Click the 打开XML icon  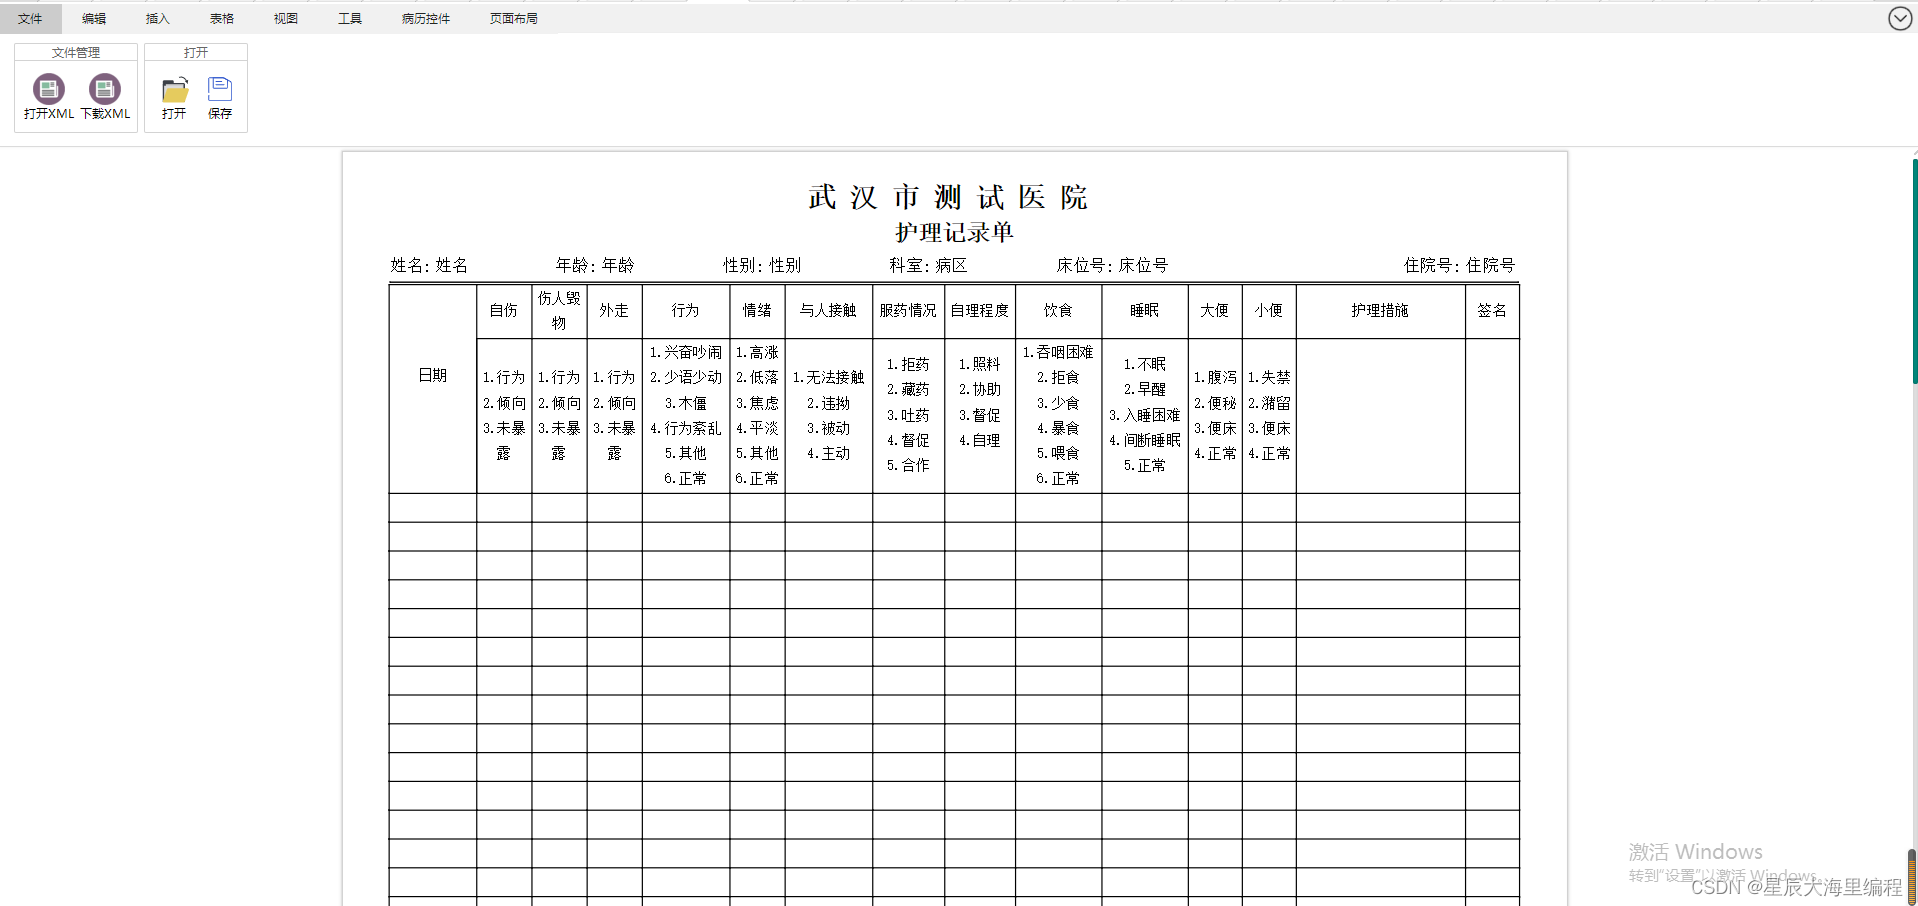(49, 89)
